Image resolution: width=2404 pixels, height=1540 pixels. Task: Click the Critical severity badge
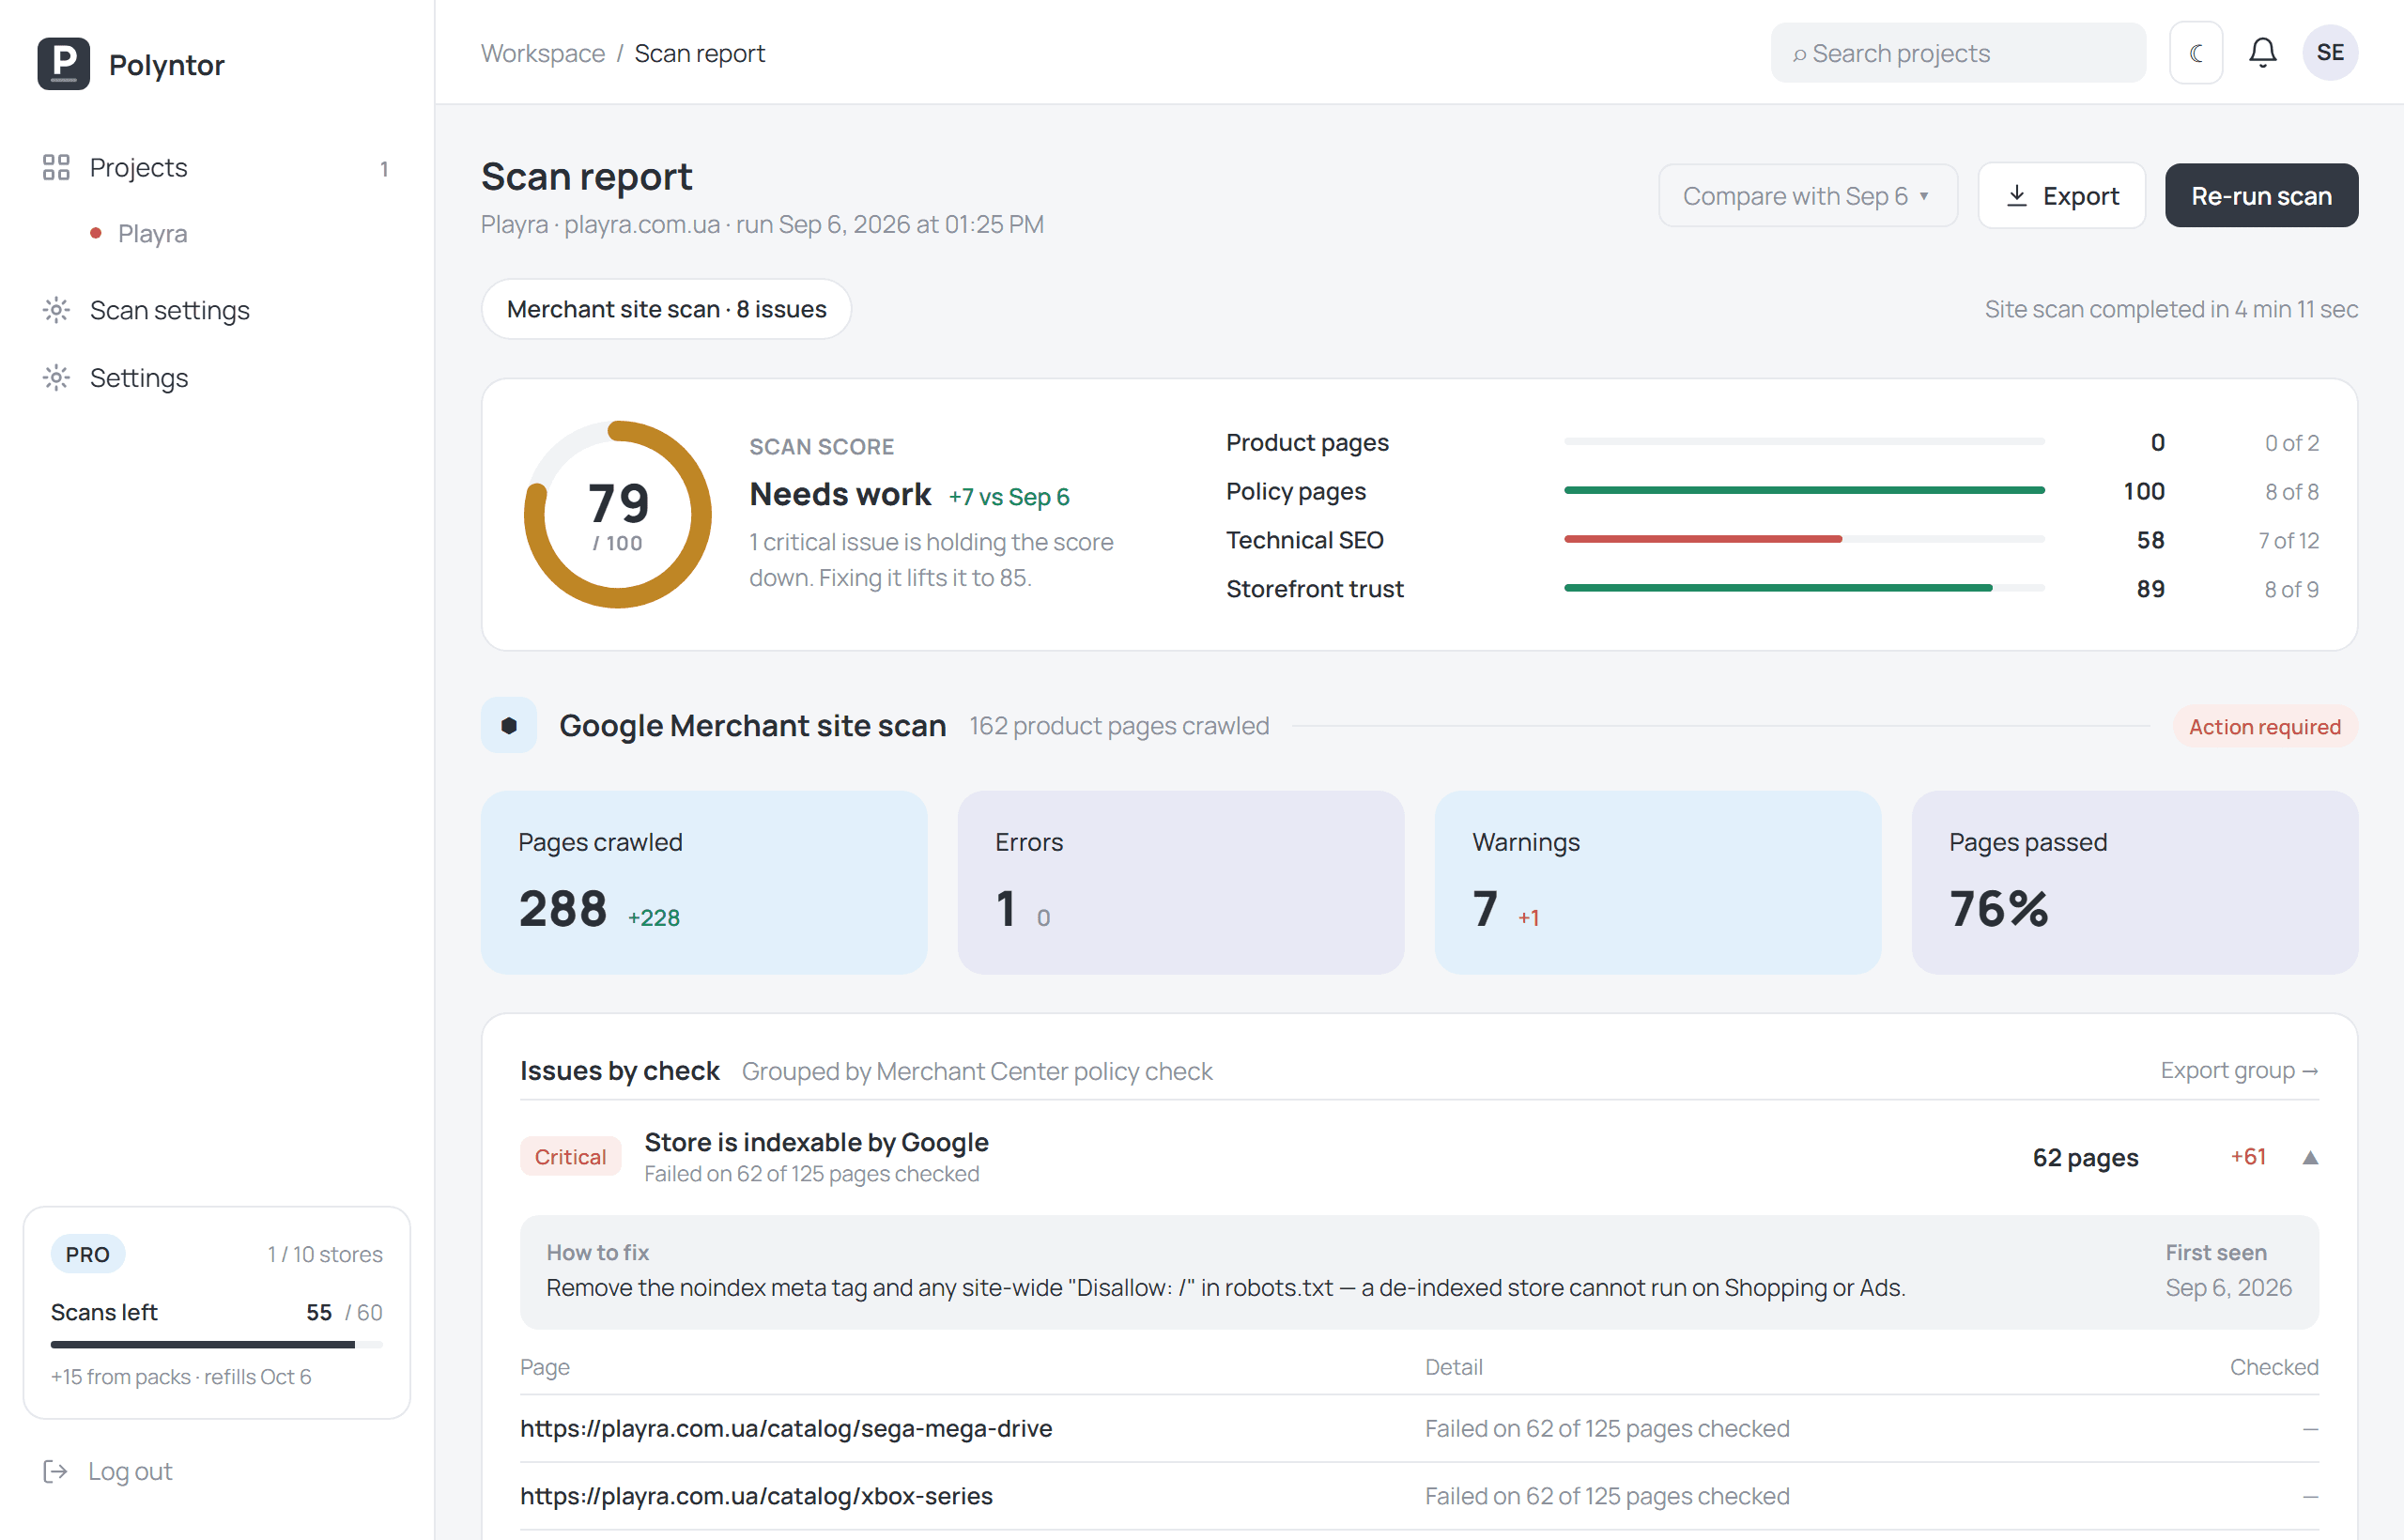570,1156
